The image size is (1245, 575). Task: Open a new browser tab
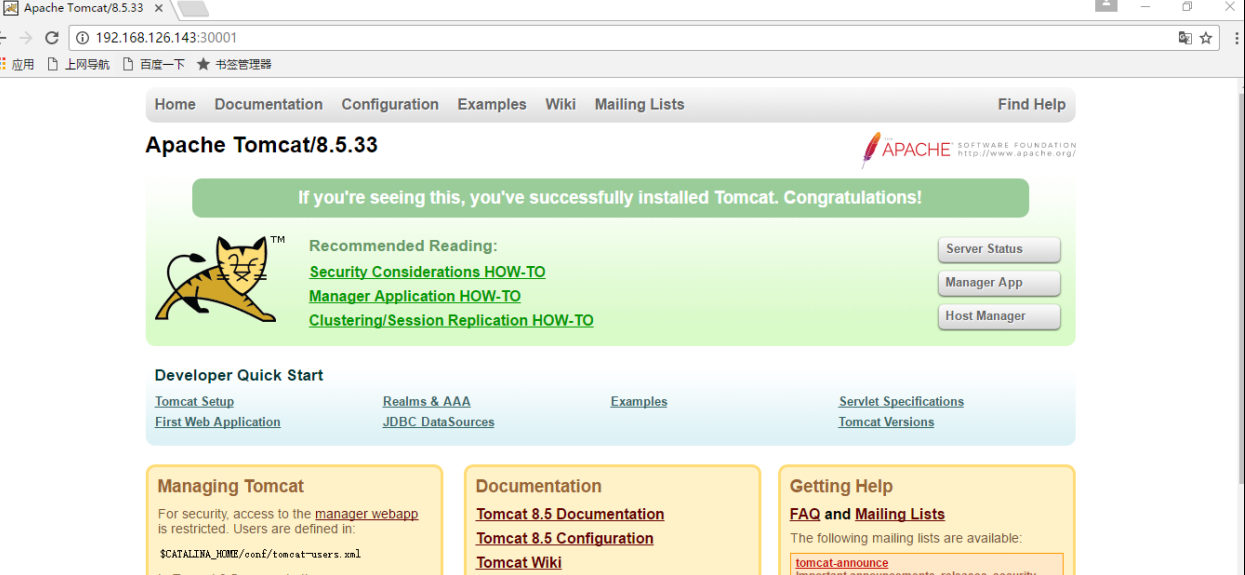point(193,9)
